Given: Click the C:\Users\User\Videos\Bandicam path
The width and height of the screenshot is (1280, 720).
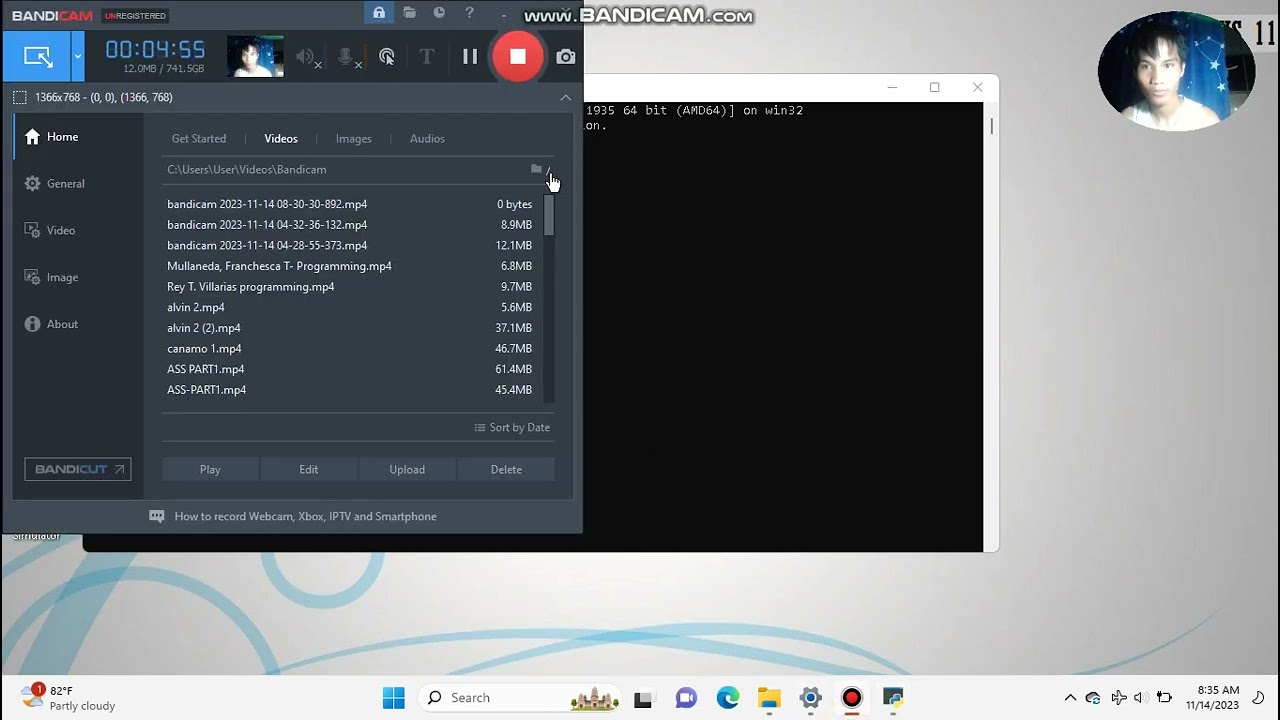Looking at the screenshot, I should pyautogui.click(x=247, y=170).
